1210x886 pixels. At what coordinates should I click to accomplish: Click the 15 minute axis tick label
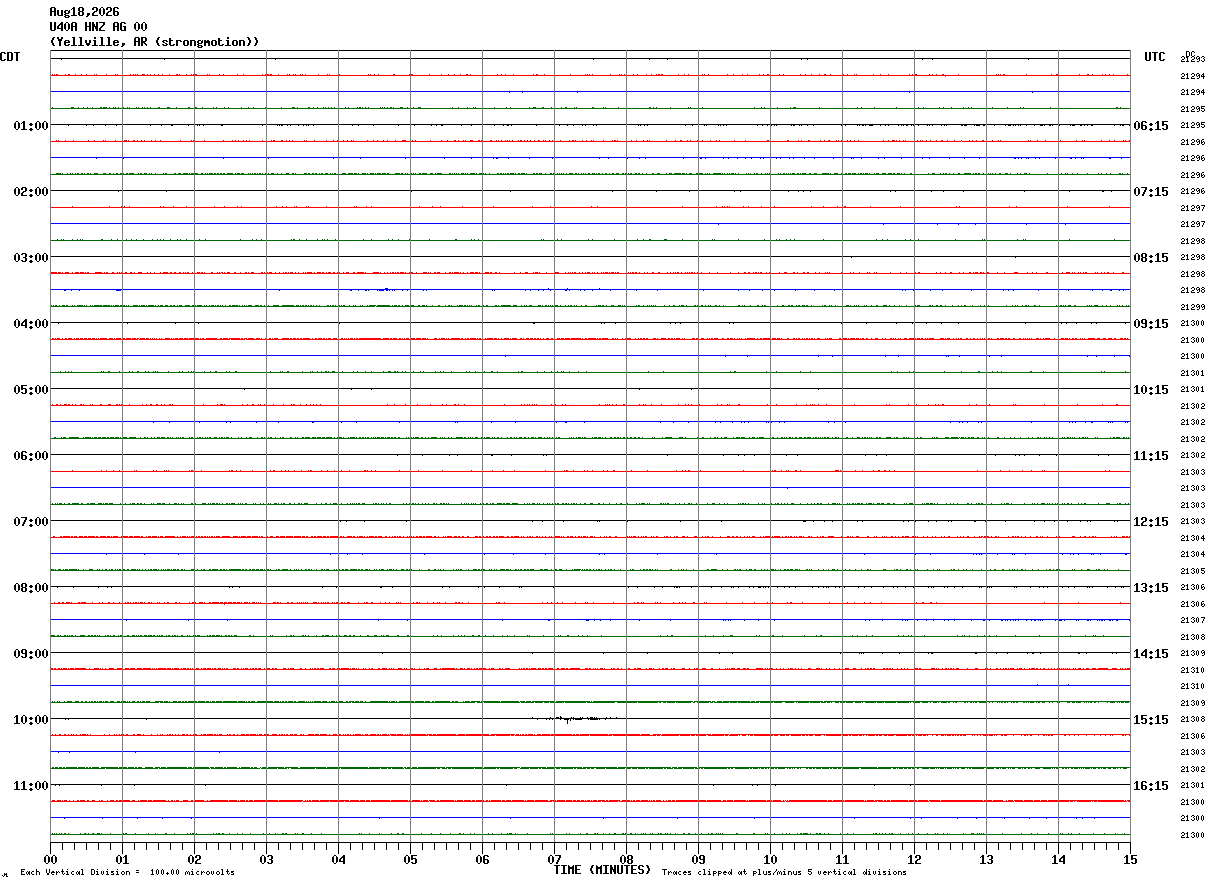pyautogui.click(x=1129, y=859)
